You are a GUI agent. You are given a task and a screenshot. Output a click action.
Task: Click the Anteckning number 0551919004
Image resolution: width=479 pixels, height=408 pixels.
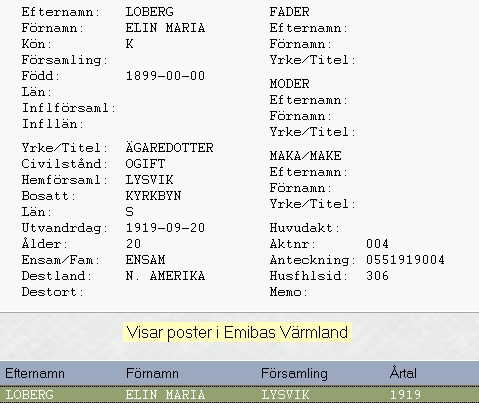[405, 260]
